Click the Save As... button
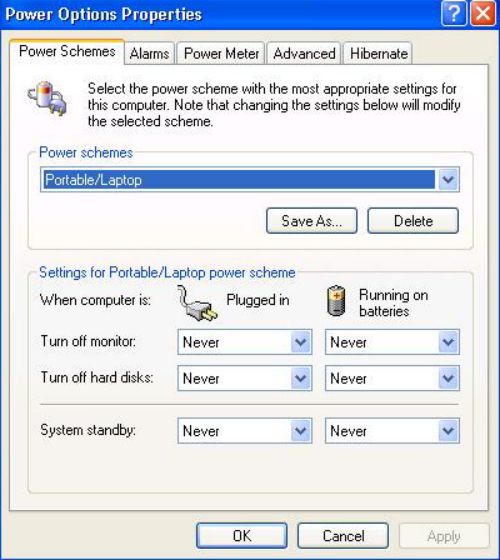The width and height of the screenshot is (500, 560). coord(312,221)
